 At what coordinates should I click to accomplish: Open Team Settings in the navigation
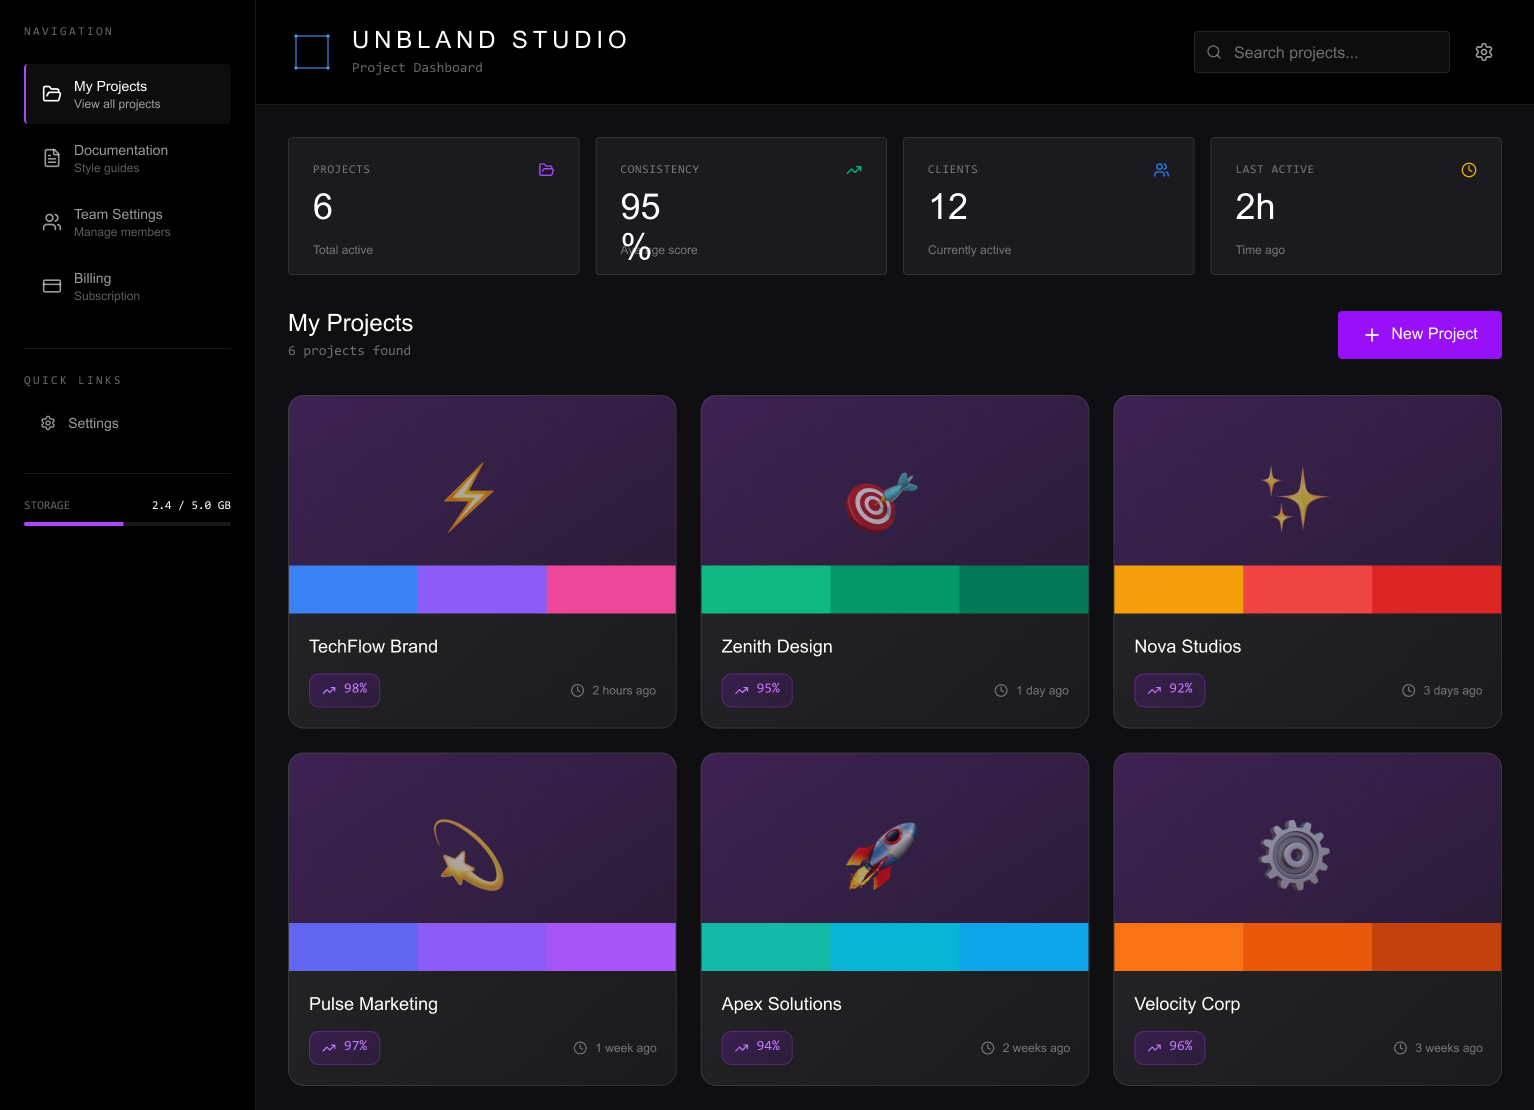128,222
